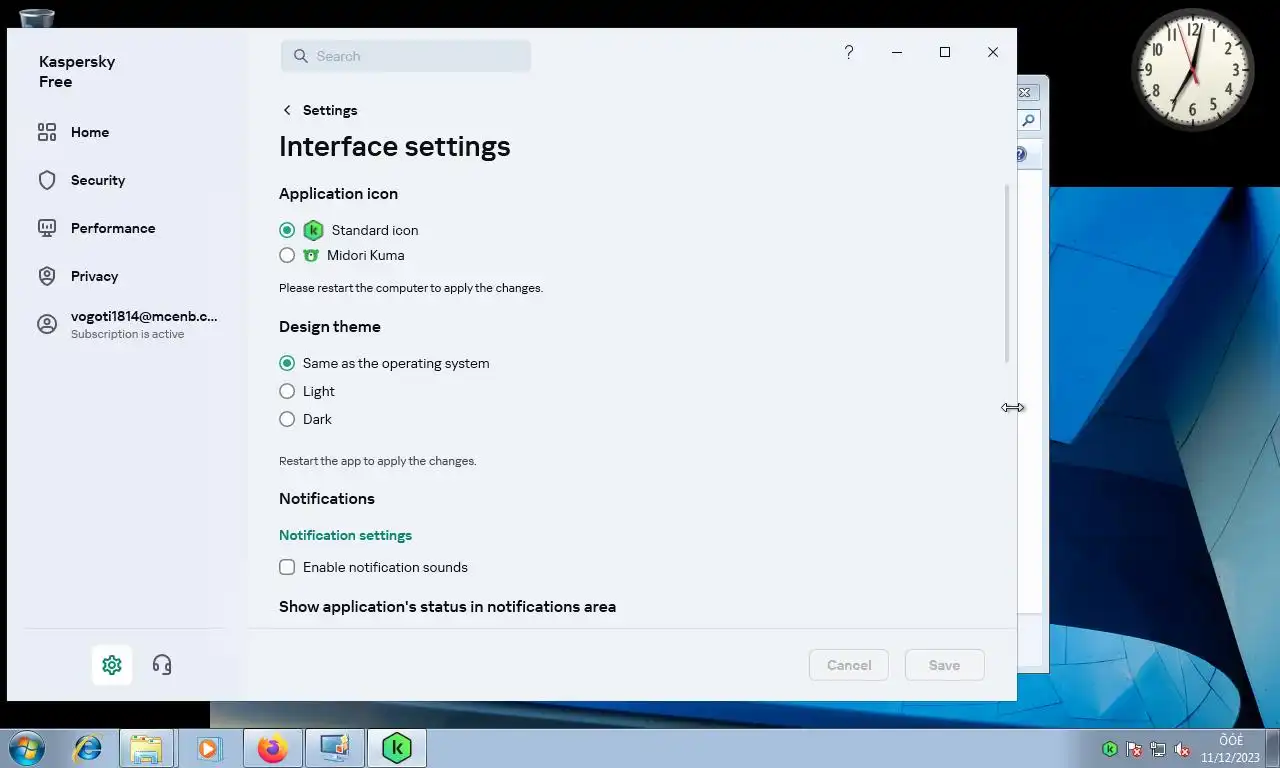The width and height of the screenshot is (1280, 768).
Task: Open the Home section in the sidebar
Action: [90, 132]
